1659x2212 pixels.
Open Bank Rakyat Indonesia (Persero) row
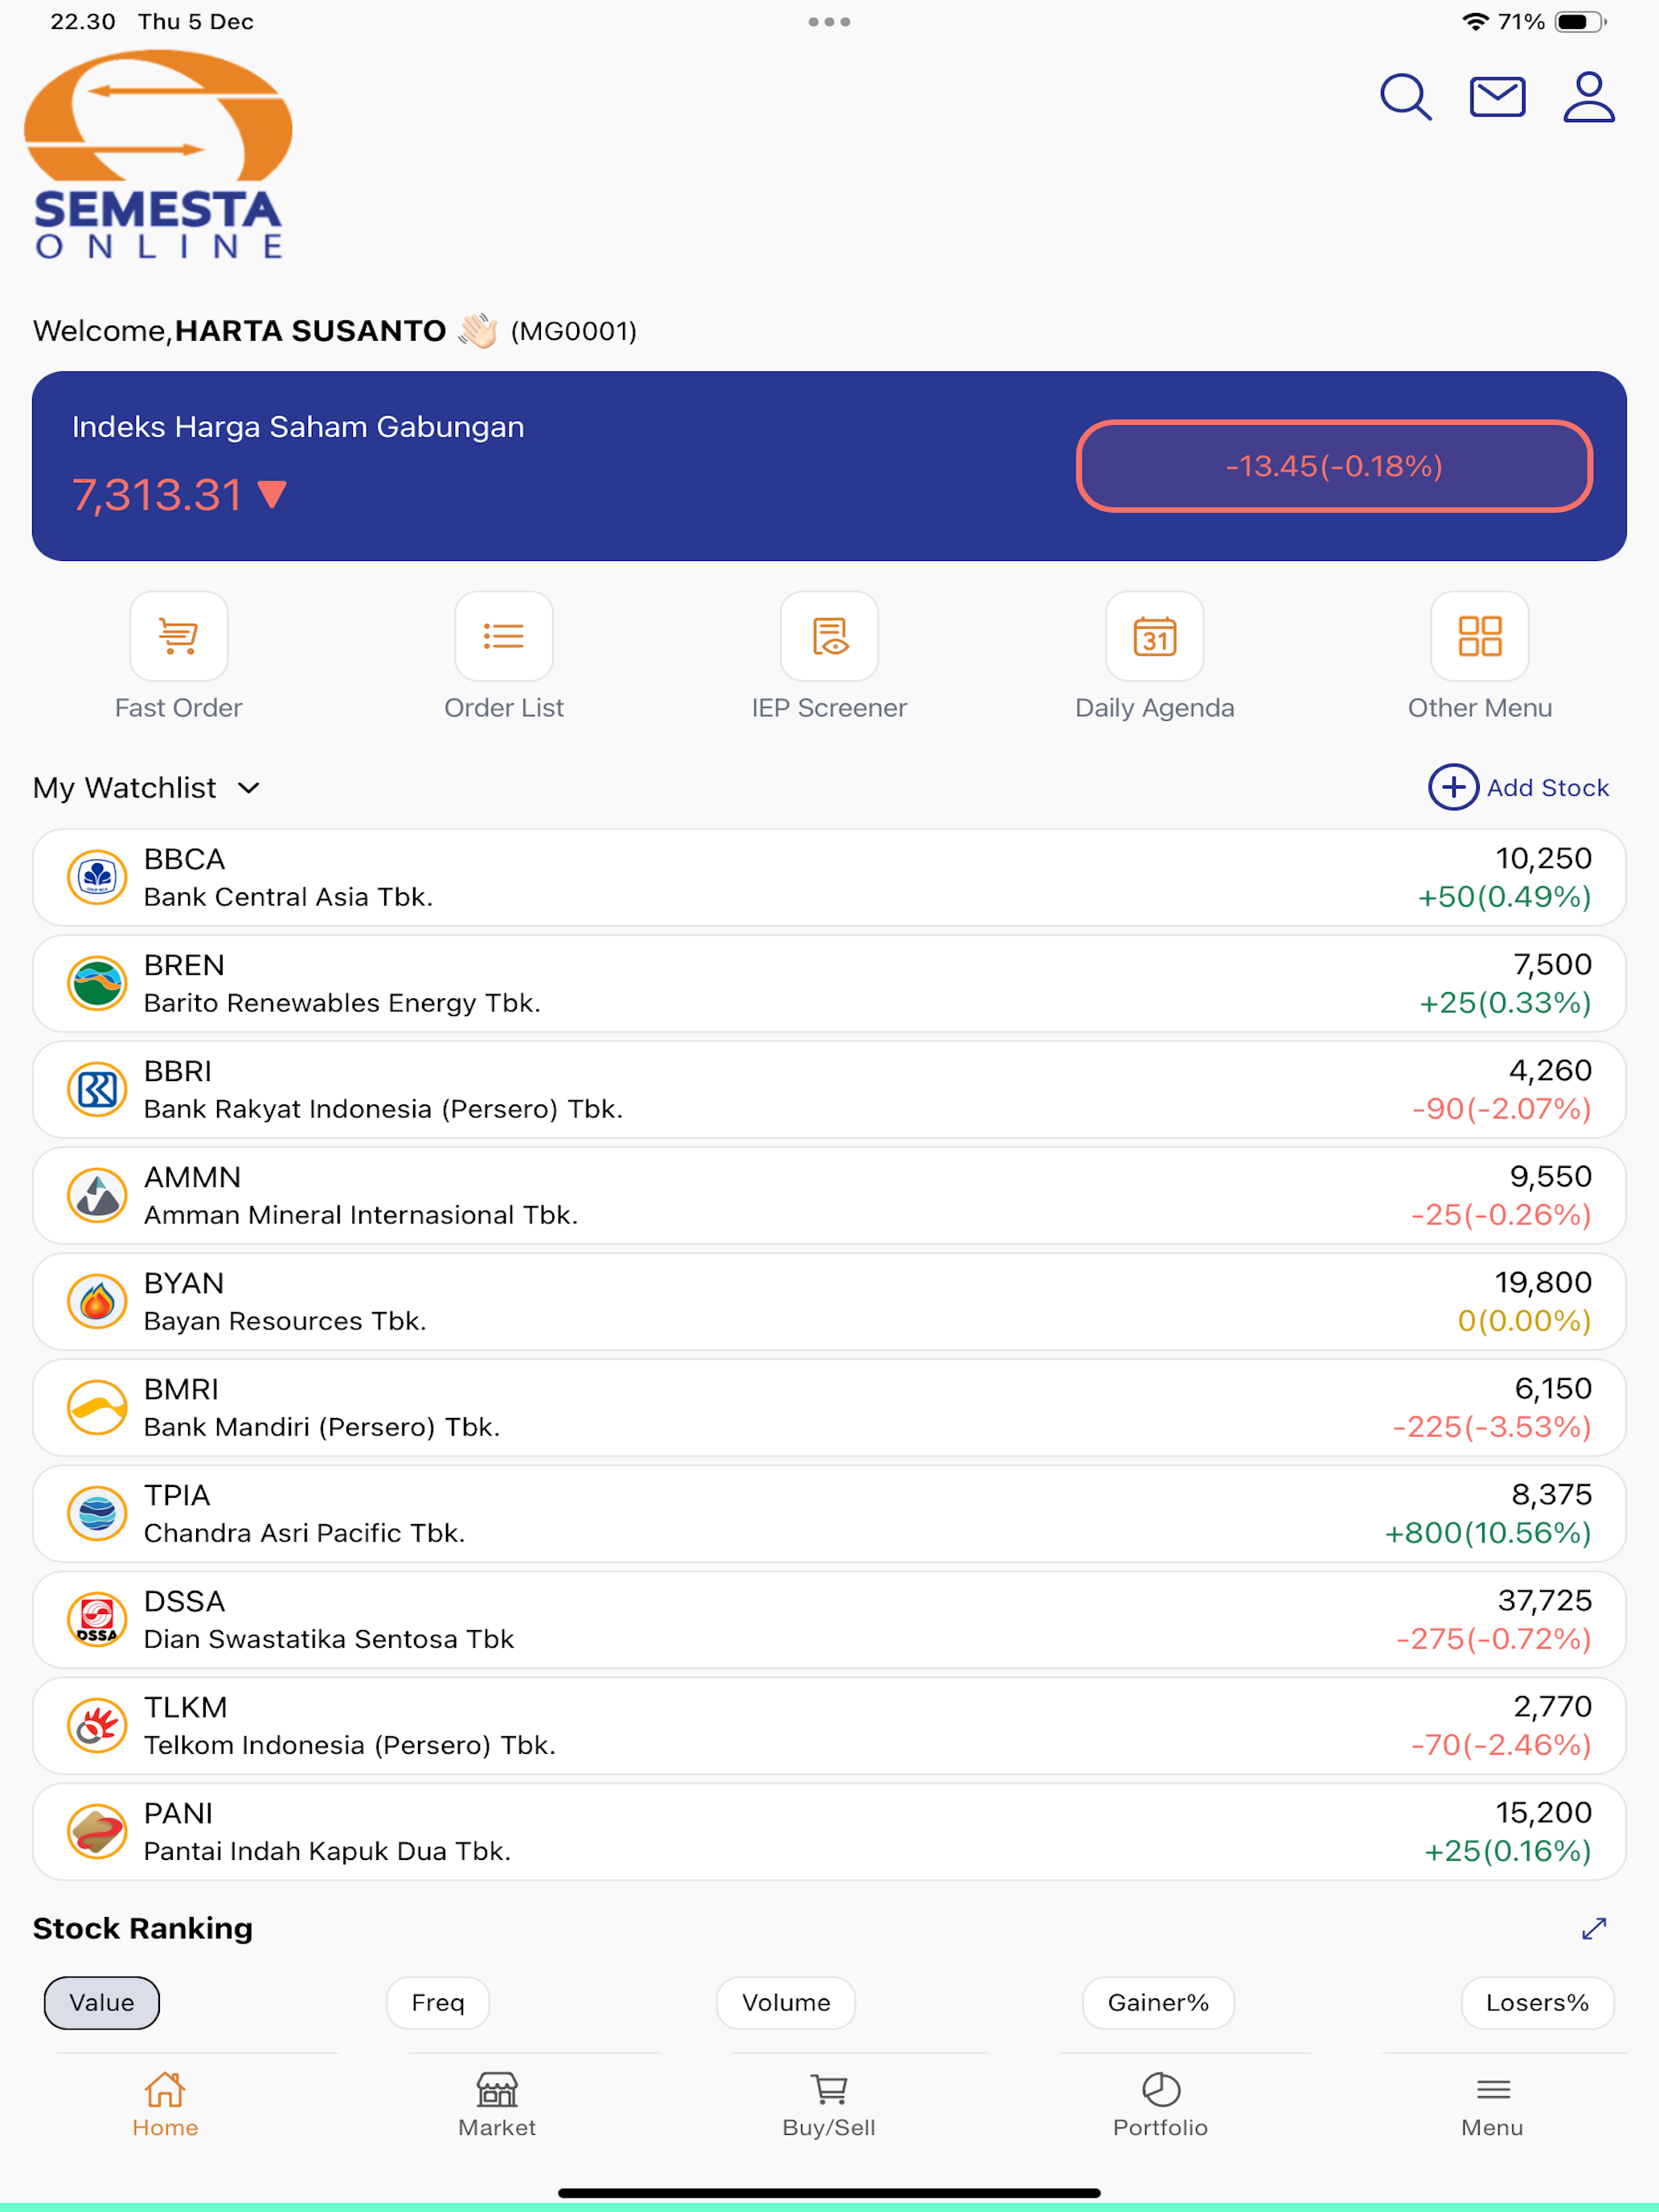[829, 1090]
